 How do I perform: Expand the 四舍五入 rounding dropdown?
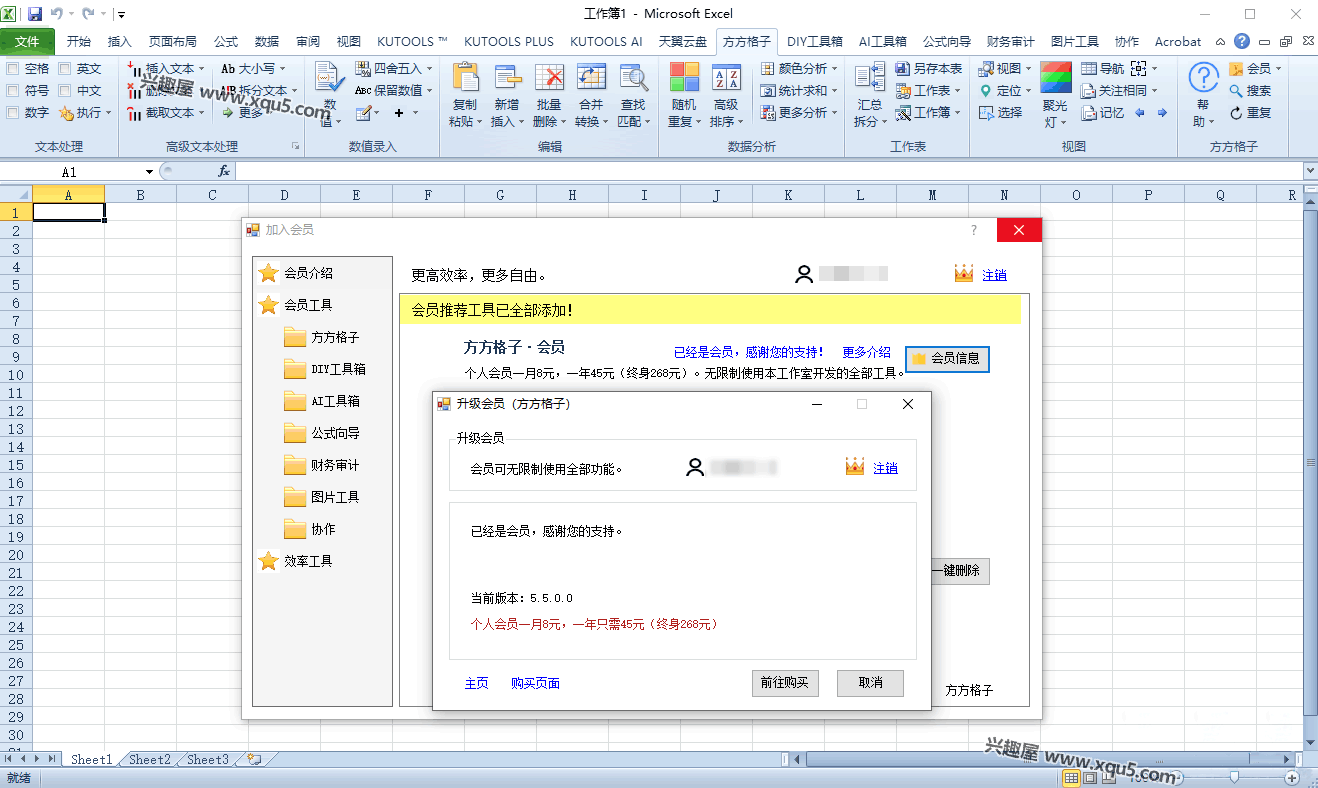pos(429,69)
